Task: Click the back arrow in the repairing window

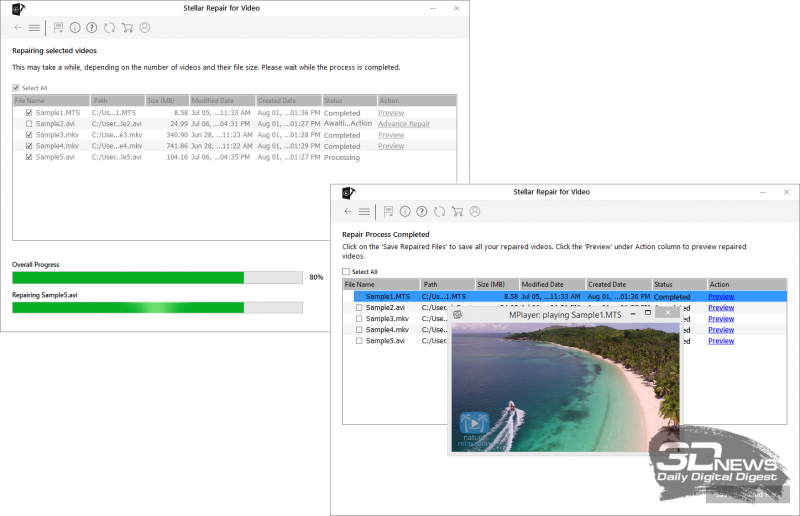Action: (18, 28)
